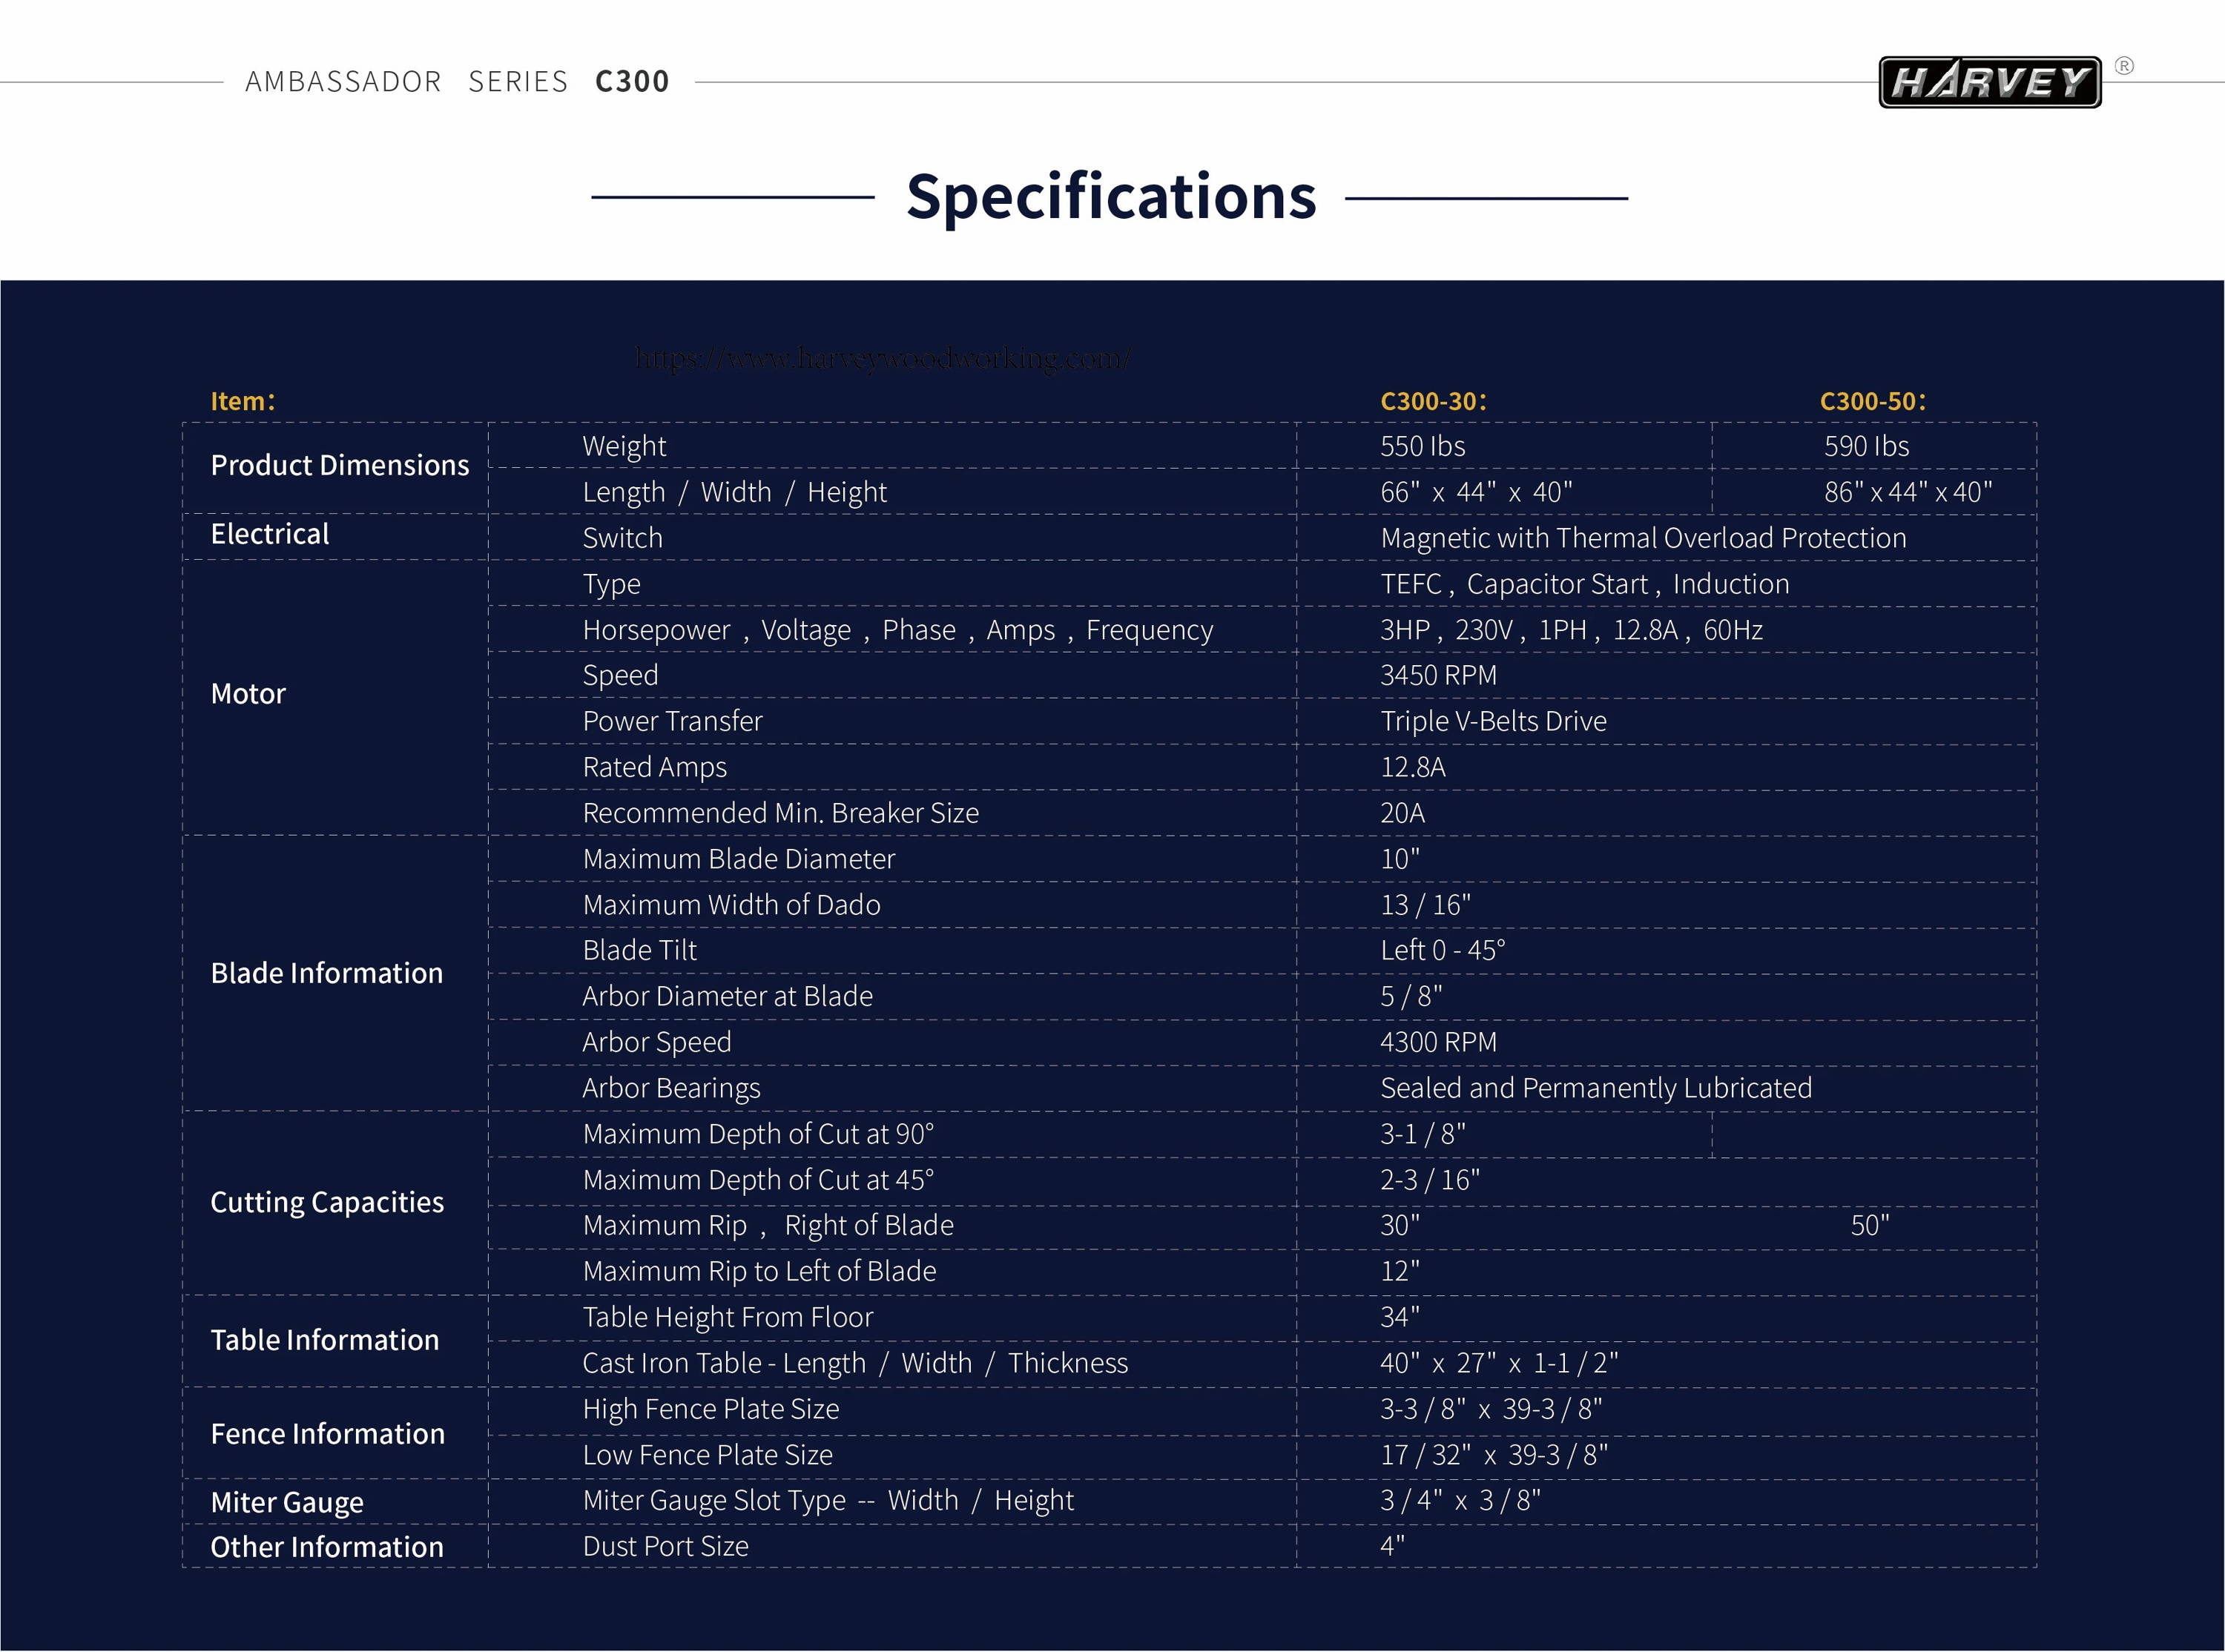Click the Rated Amps label

[x=654, y=768]
